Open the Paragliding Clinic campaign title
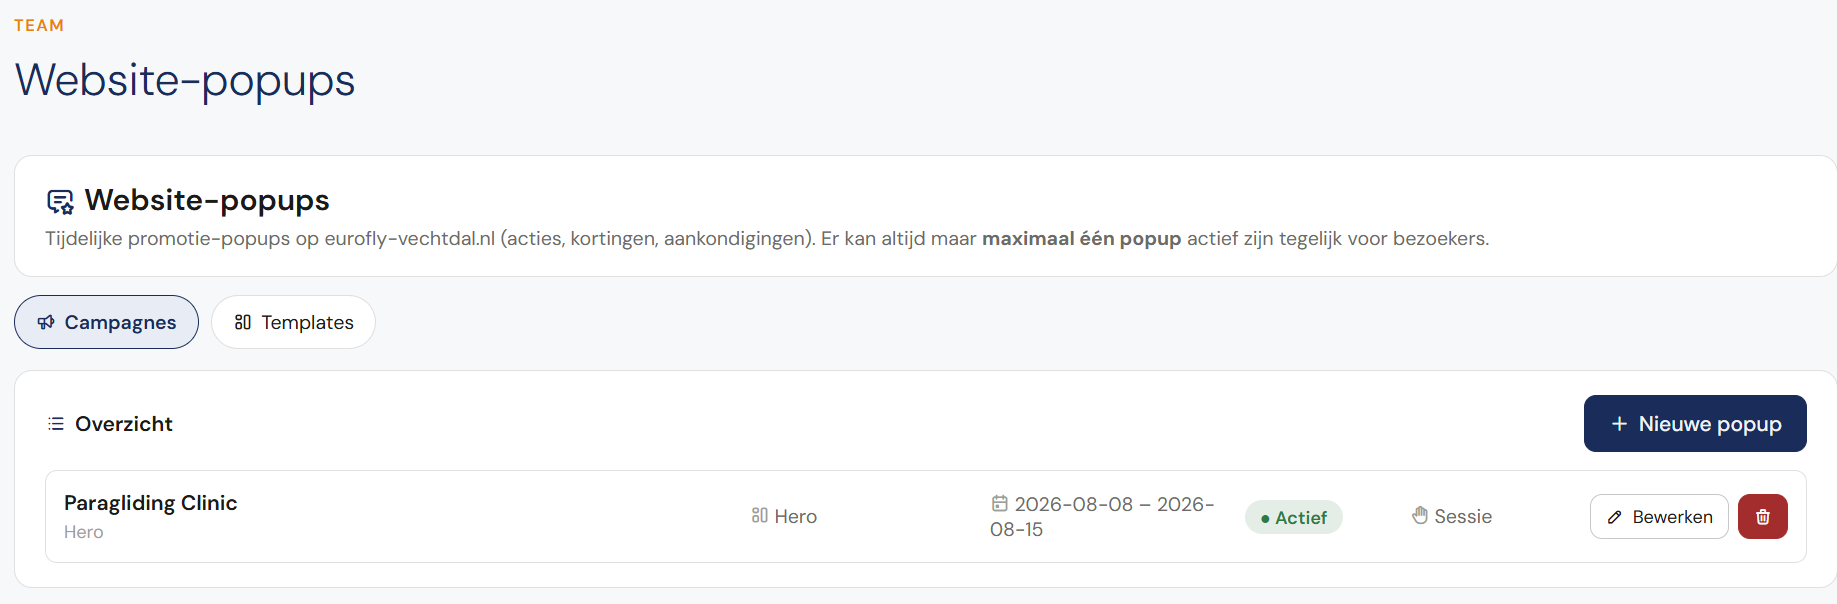This screenshot has height=604, width=1837. 151,503
